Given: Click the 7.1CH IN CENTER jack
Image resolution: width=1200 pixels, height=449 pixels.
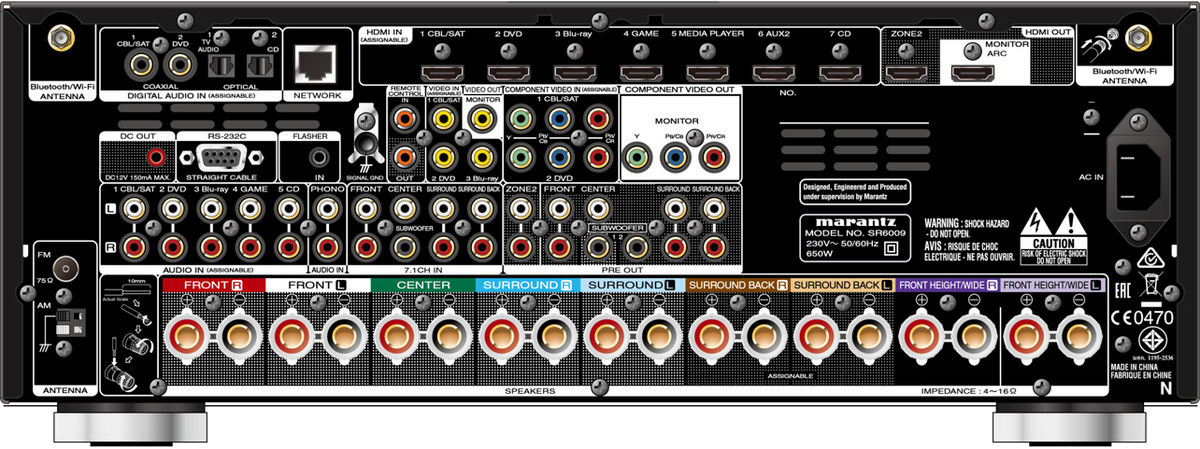Looking at the screenshot, I should (405, 209).
